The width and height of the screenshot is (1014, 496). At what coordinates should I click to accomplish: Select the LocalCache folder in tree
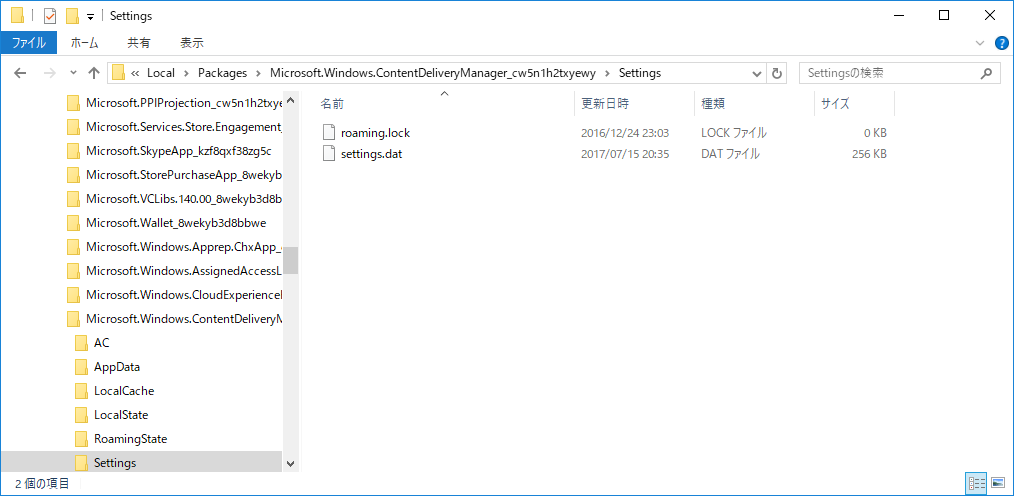pyautogui.click(x=124, y=391)
